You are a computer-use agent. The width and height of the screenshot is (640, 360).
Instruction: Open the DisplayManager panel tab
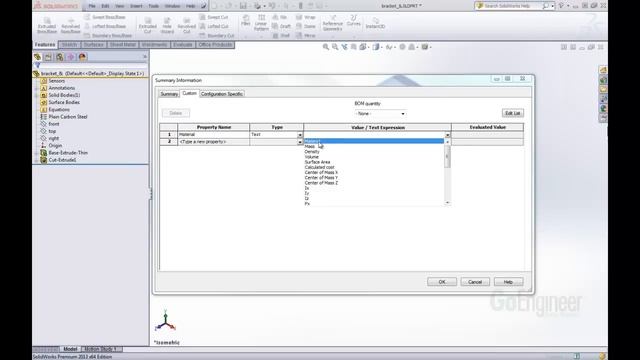(82, 57)
